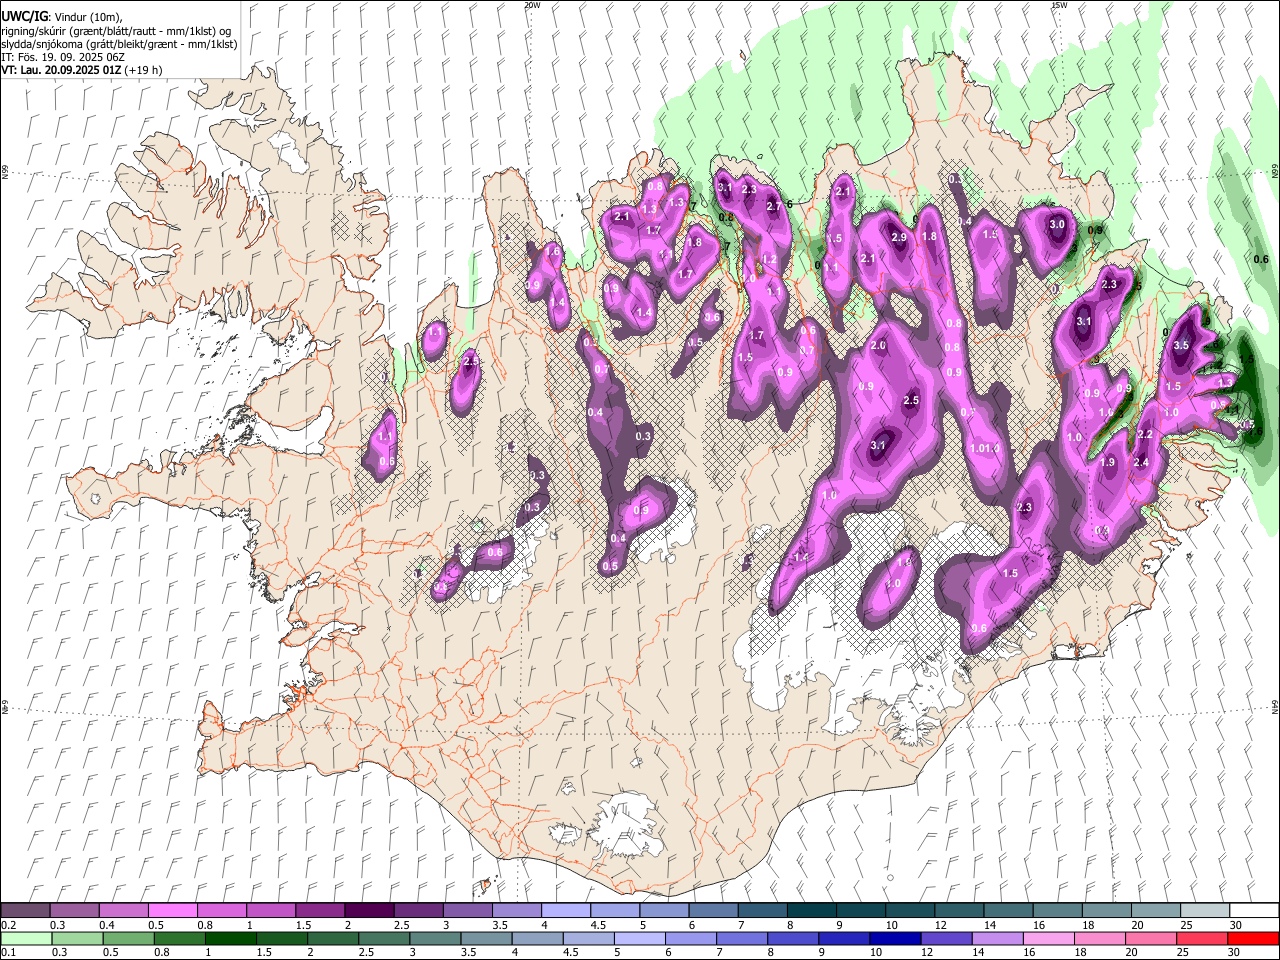Select the dark teal 8 swatch in upper legend
Viewport: 1280px width, 960px height.
click(811, 910)
